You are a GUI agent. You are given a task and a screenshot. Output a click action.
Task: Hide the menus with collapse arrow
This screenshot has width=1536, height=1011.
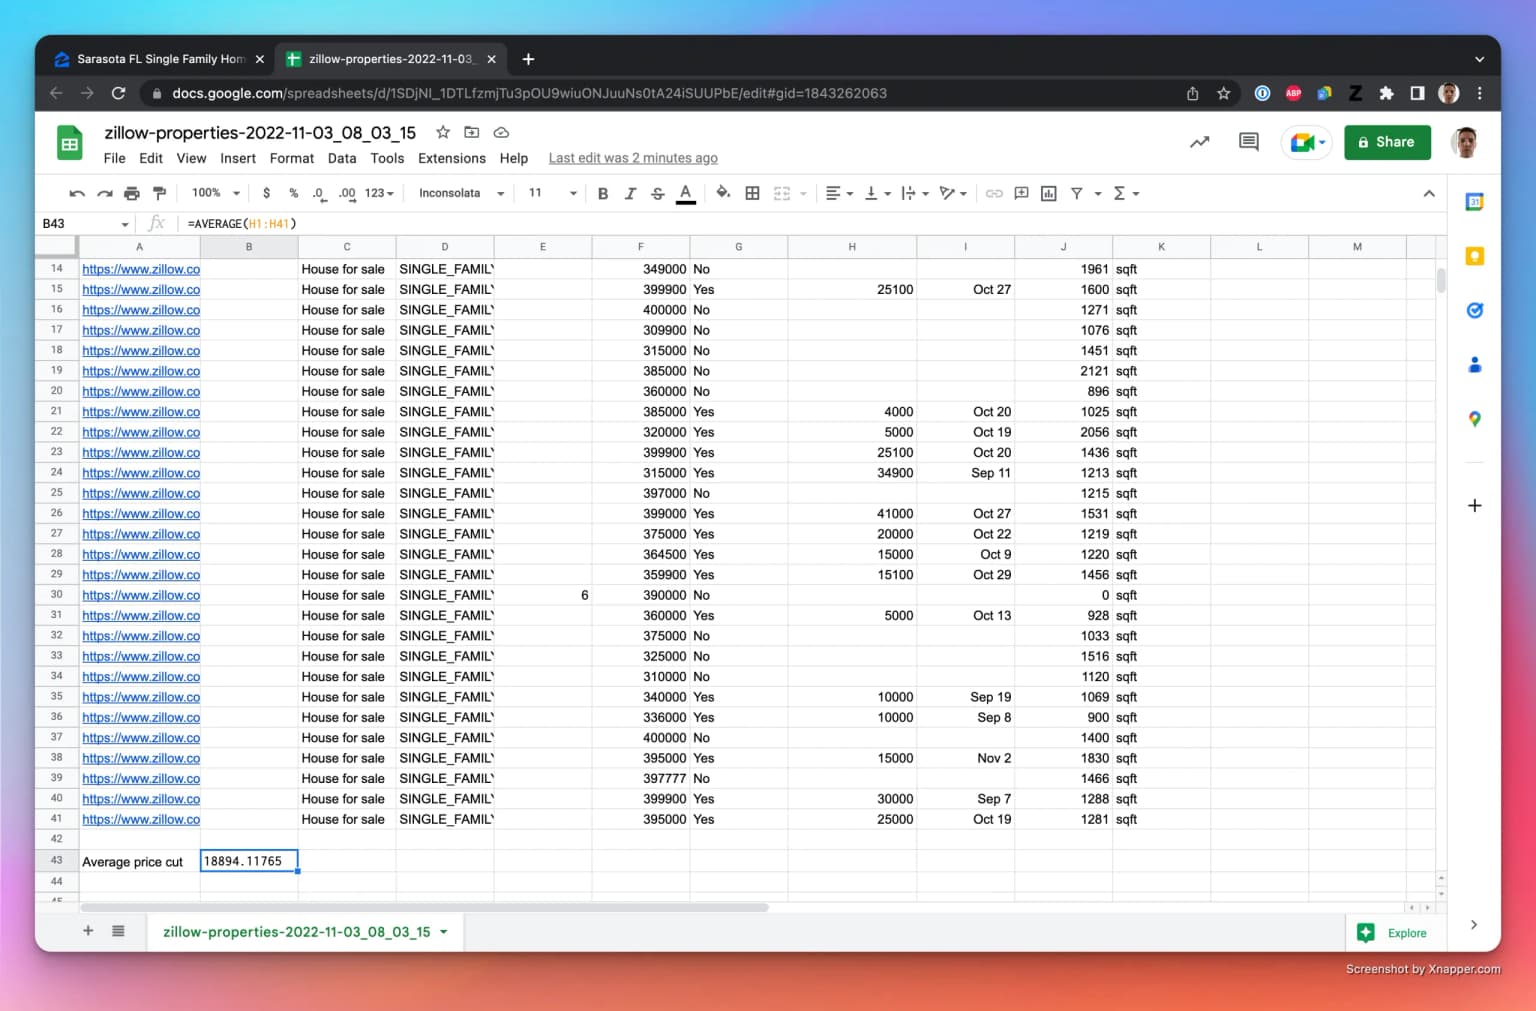pyautogui.click(x=1429, y=194)
